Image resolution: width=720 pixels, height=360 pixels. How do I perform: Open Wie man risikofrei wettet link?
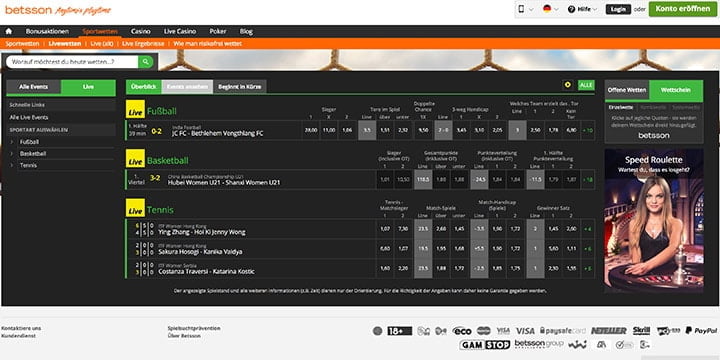point(208,44)
